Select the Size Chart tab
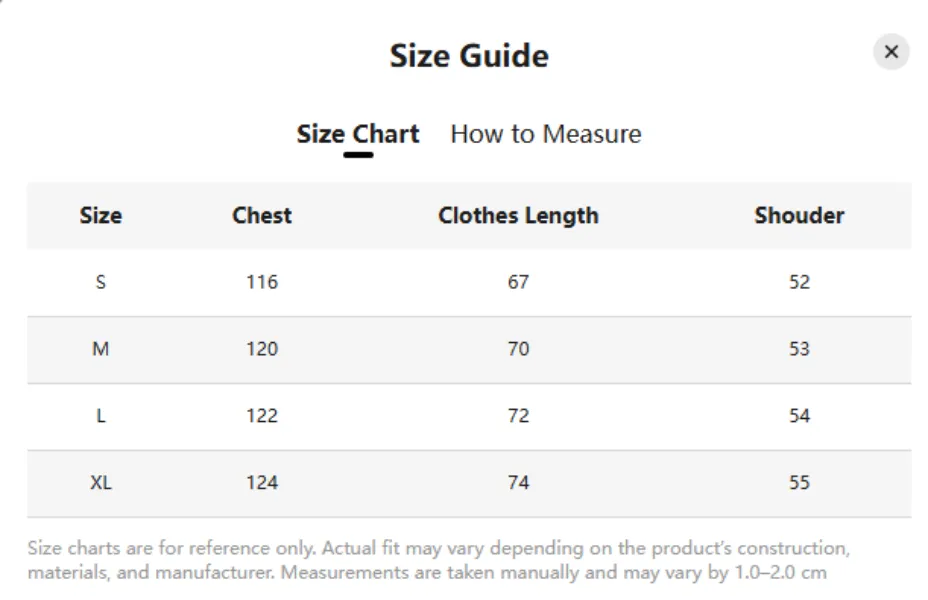 (358, 134)
